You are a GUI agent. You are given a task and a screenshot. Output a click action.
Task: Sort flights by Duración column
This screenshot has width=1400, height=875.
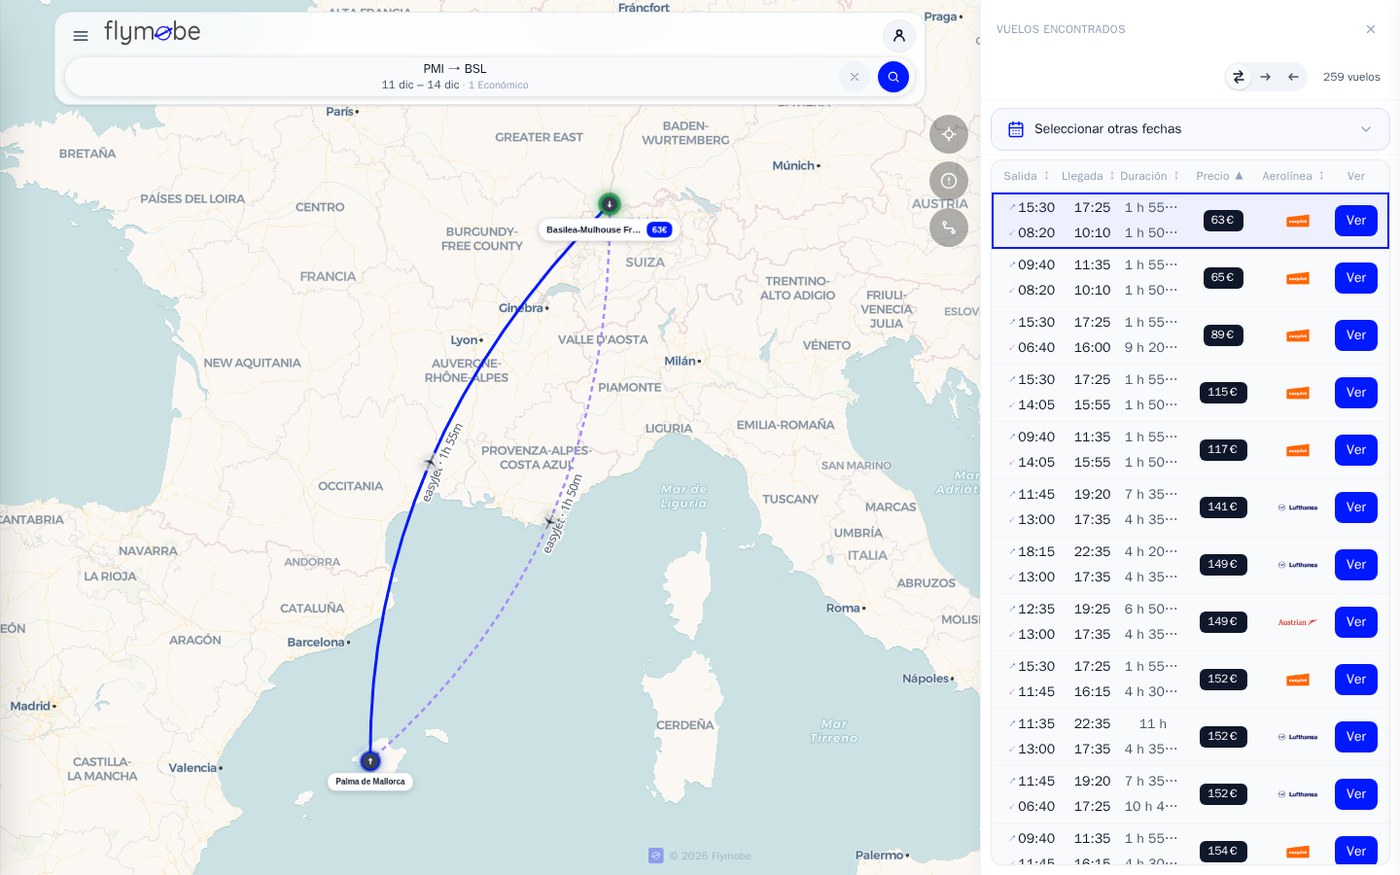pyautogui.click(x=1150, y=176)
